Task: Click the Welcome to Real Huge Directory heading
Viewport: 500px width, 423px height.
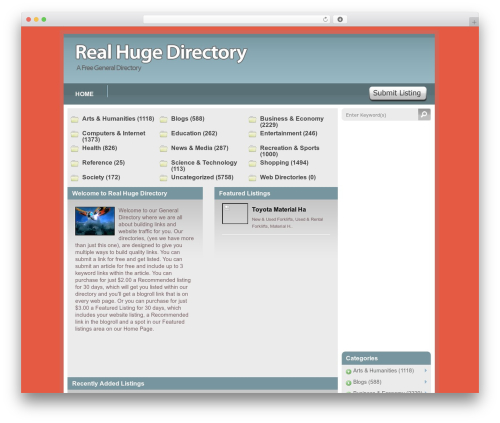Action: coord(119,193)
